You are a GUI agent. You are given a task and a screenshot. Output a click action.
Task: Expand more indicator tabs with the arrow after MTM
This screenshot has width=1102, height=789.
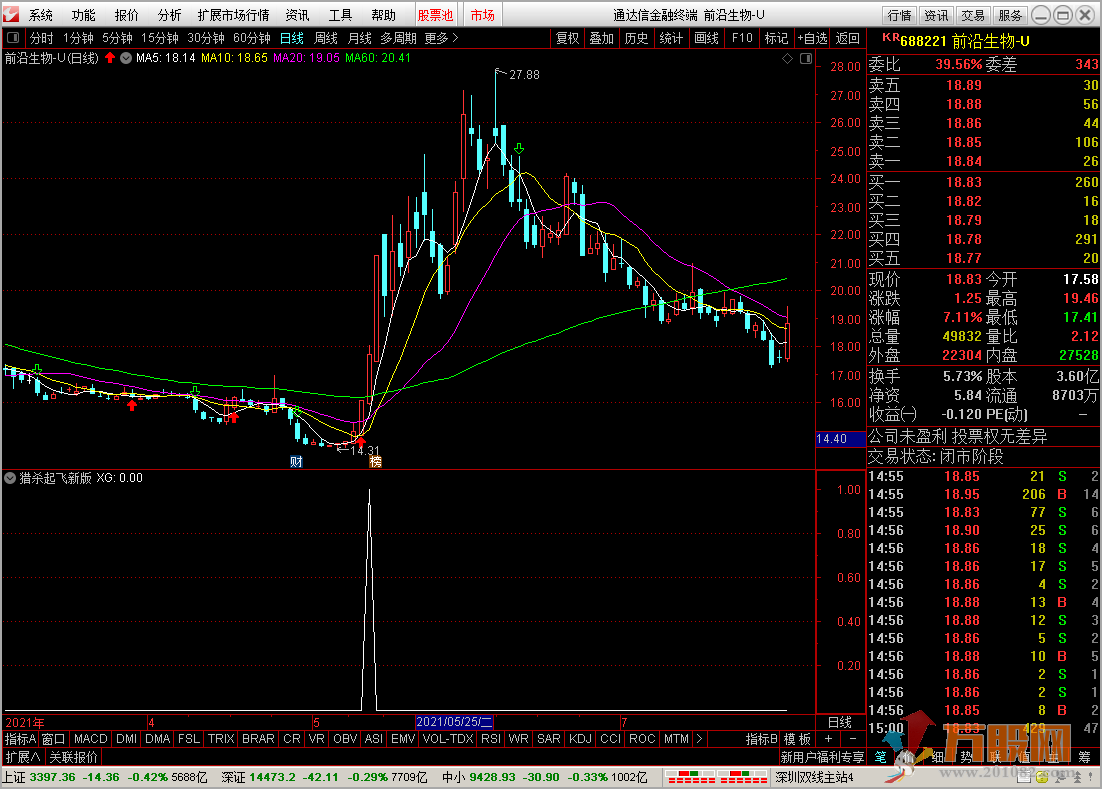pos(699,739)
